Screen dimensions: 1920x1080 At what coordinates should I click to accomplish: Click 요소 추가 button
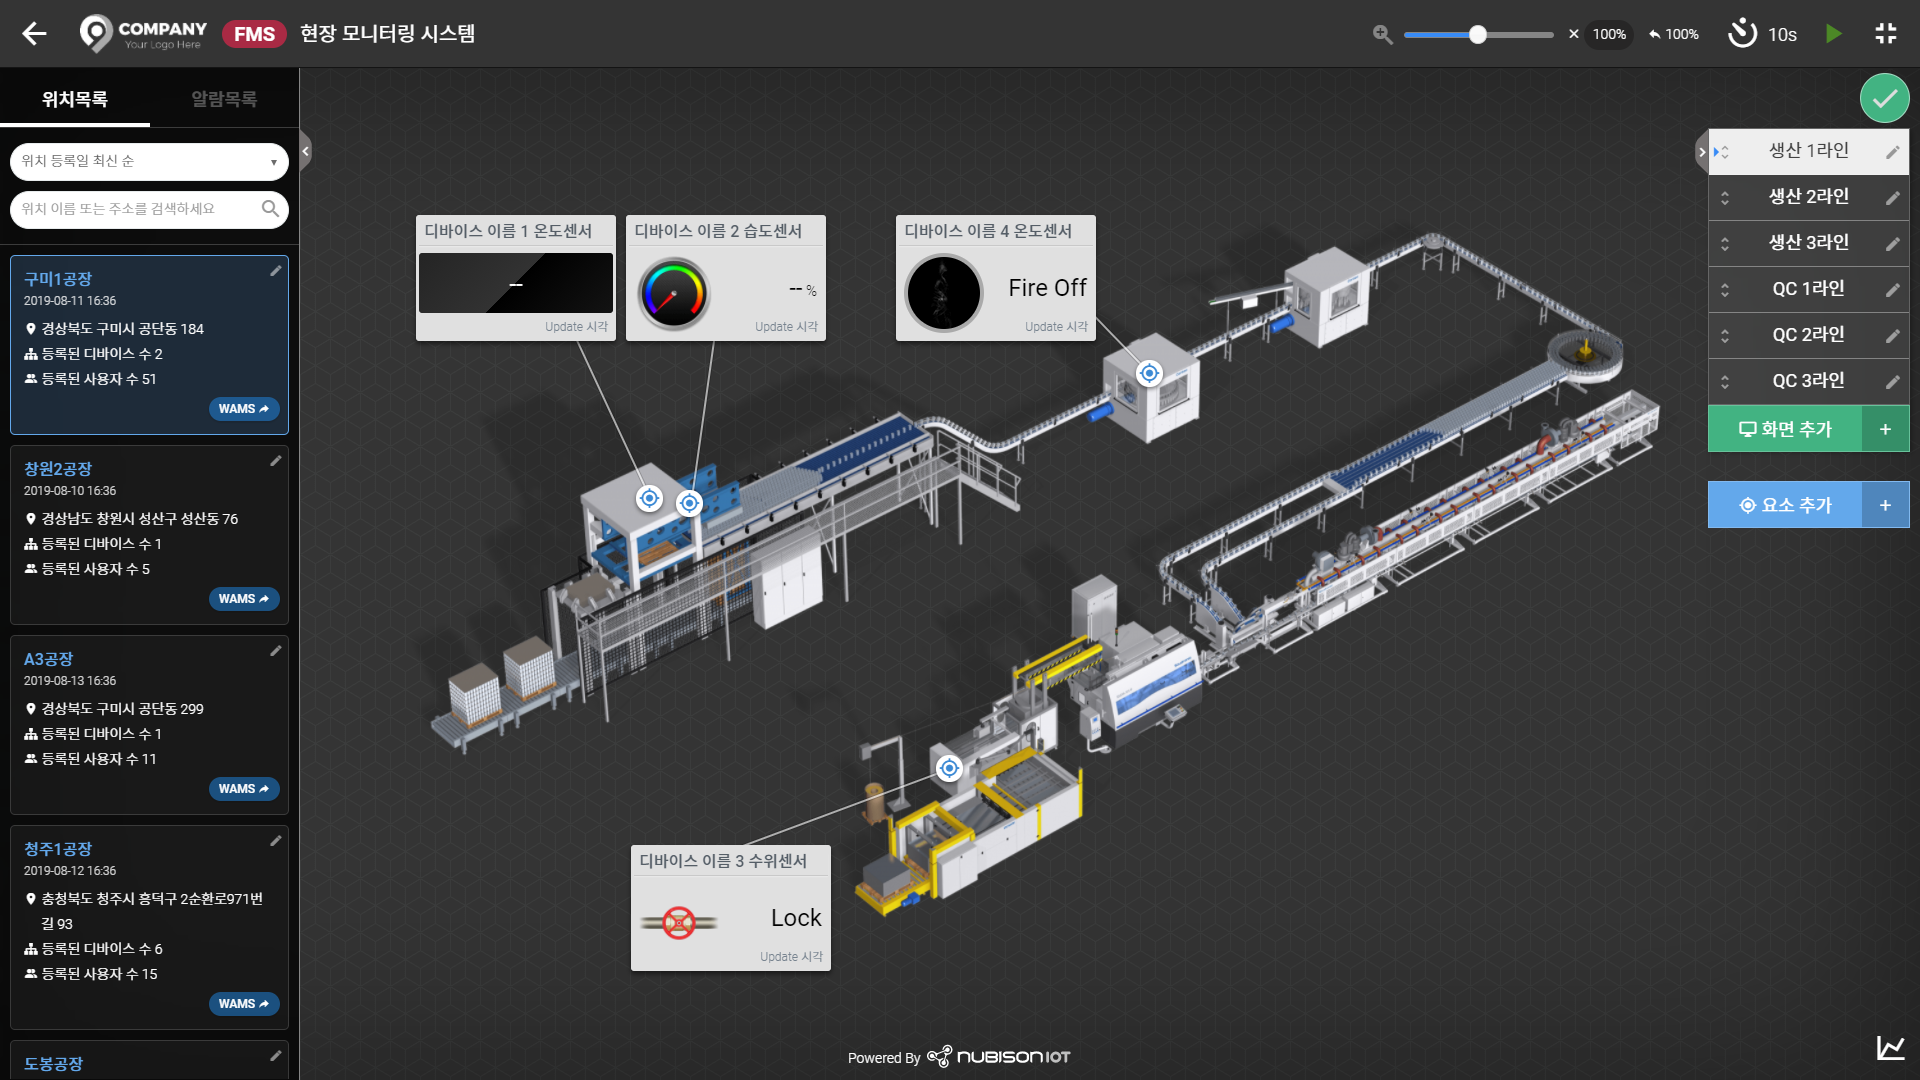pos(1785,505)
